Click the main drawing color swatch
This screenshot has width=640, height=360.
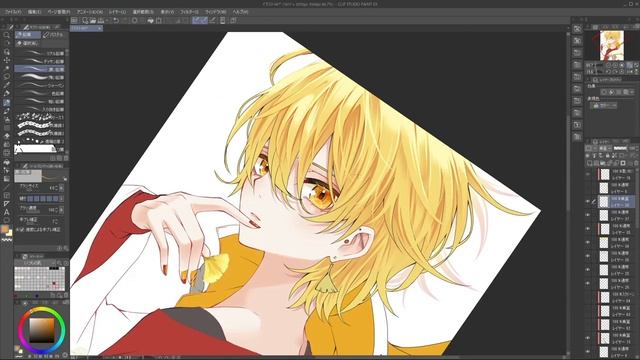pyautogui.click(x=5, y=229)
